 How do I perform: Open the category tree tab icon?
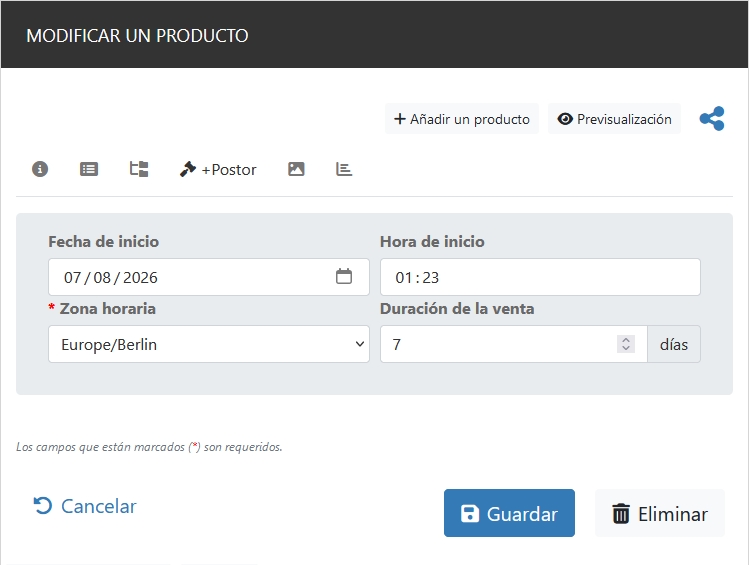139,169
